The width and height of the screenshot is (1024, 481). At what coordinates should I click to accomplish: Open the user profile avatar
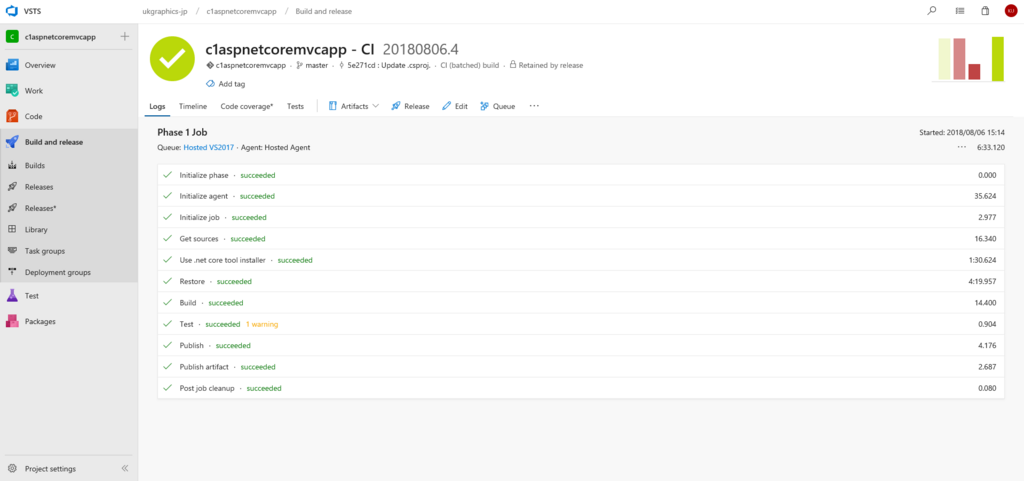pos(1010,11)
